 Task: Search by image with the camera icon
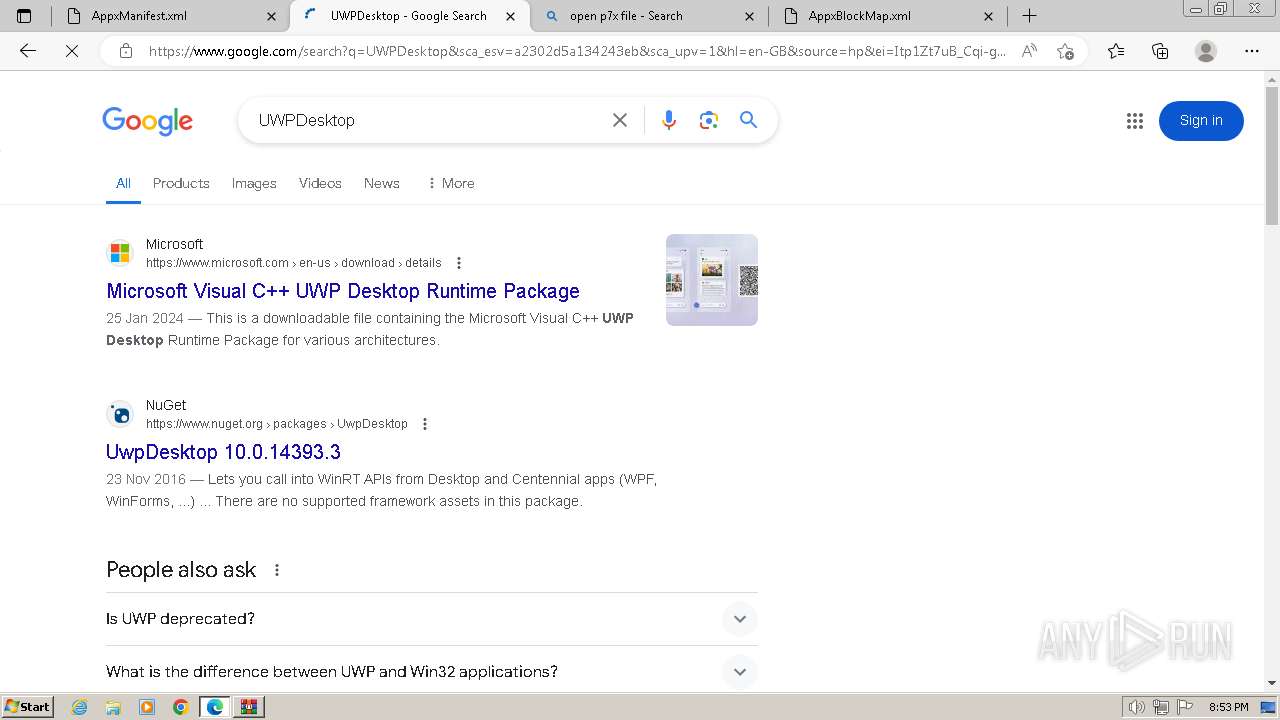point(709,120)
